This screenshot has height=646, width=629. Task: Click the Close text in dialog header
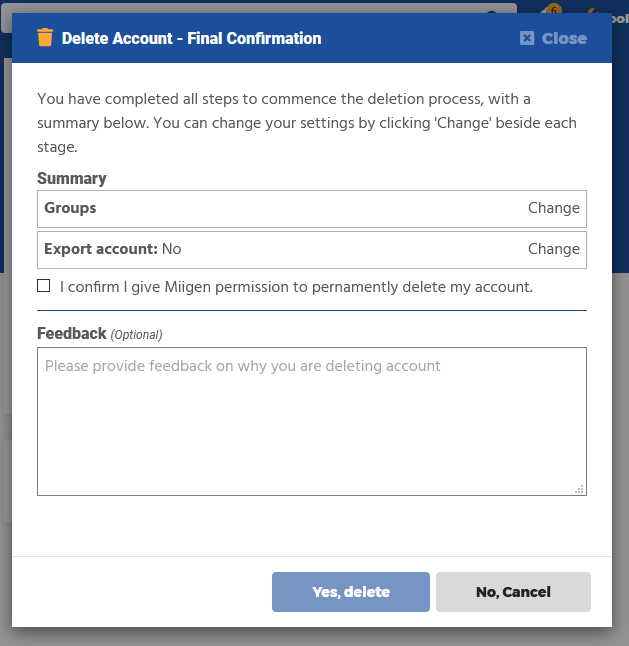point(564,38)
